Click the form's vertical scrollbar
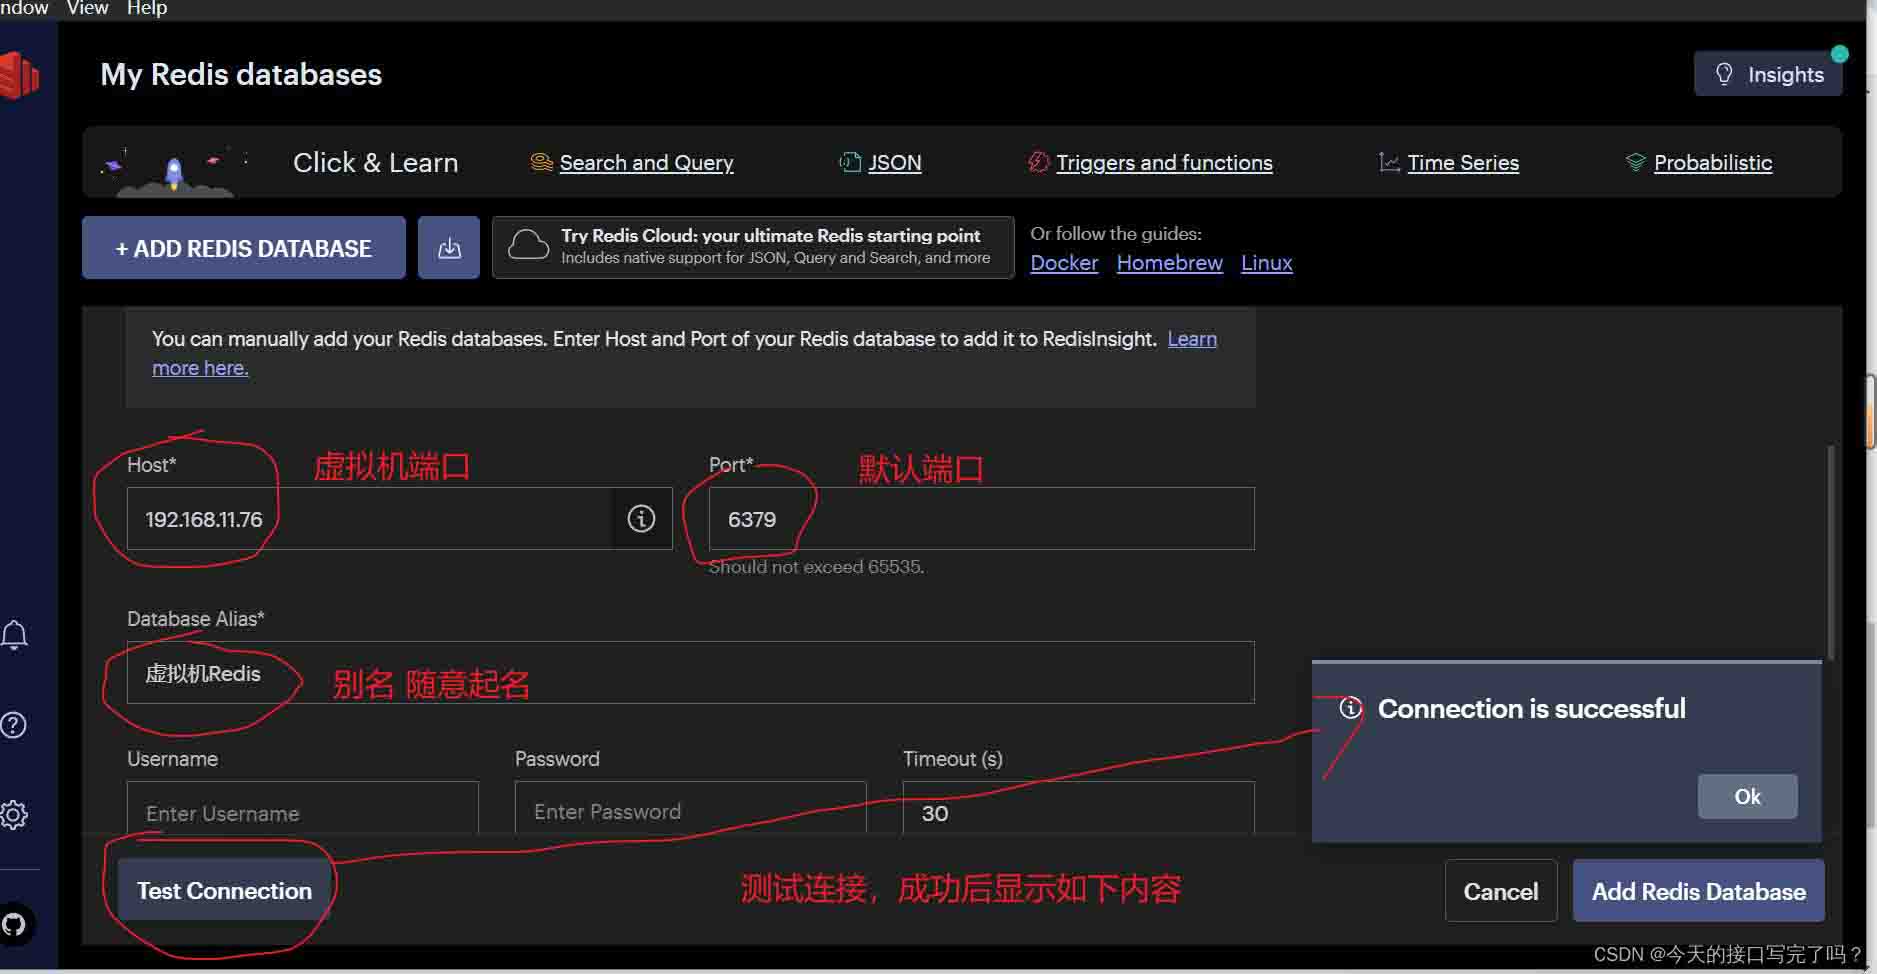This screenshot has width=1877, height=974. tap(1831, 553)
